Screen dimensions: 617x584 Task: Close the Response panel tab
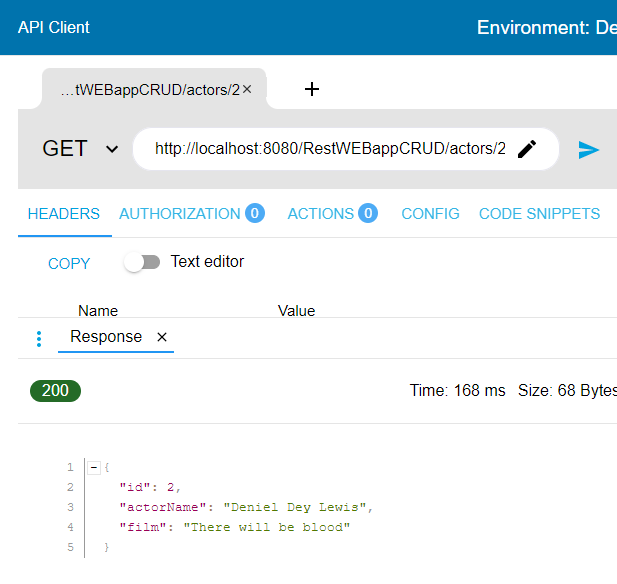(x=162, y=337)
